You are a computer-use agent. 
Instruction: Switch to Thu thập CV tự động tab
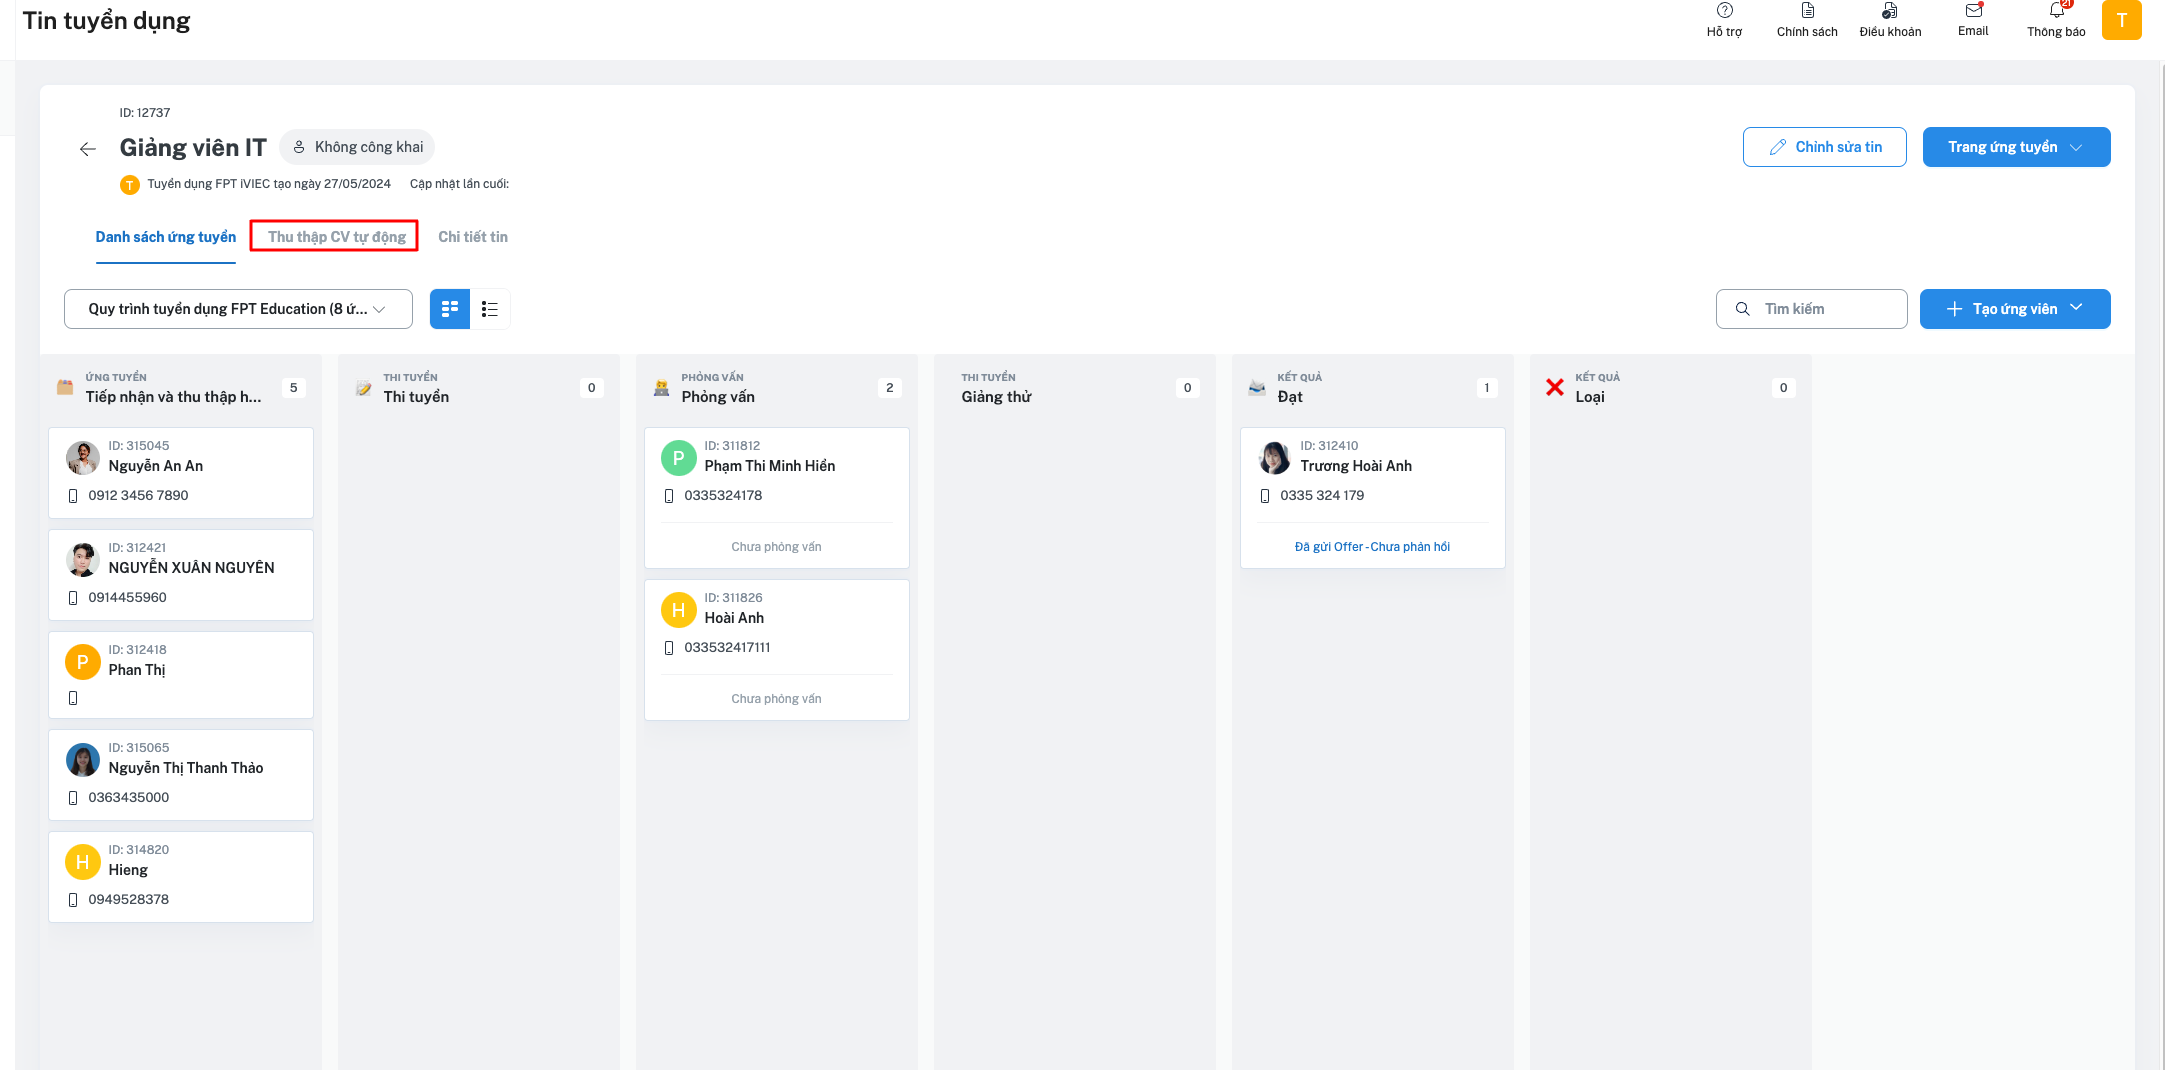(335, 237)
